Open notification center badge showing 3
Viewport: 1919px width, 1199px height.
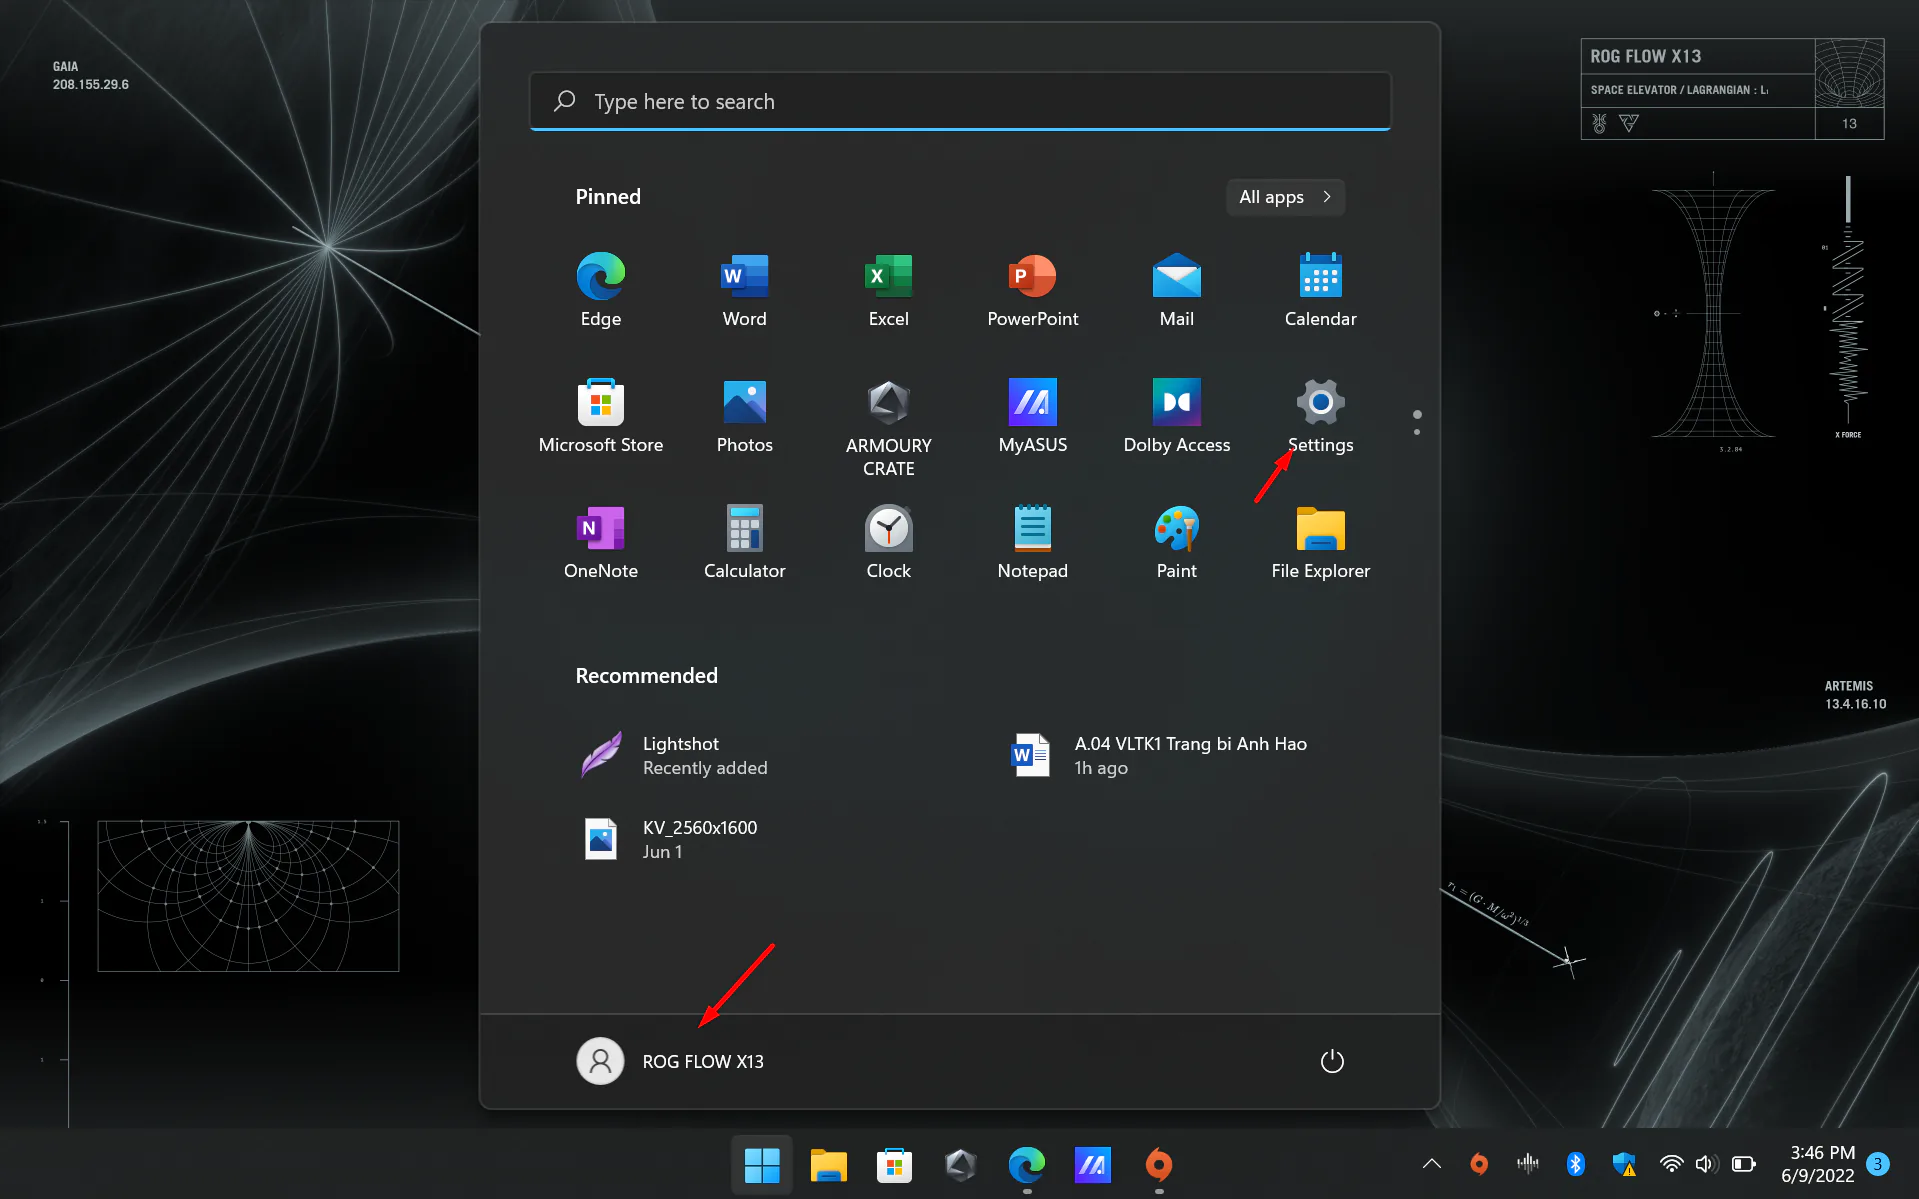coord(1877,1164)
